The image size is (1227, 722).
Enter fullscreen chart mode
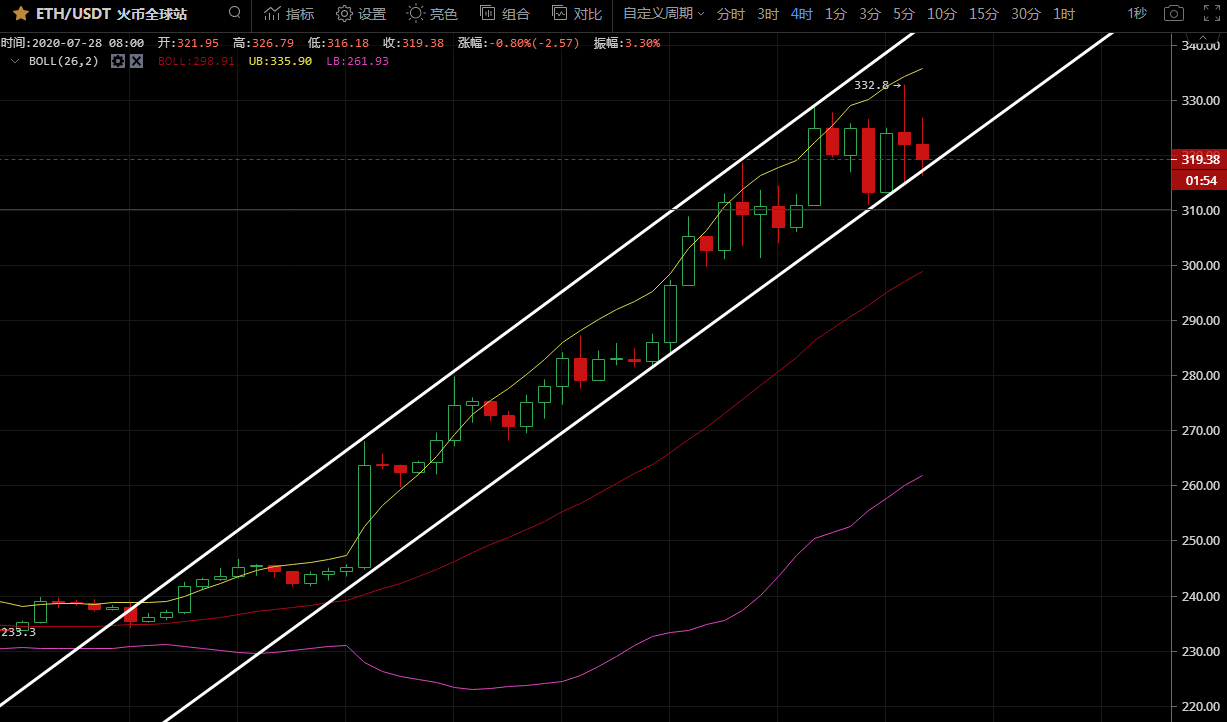point(1212,14)
